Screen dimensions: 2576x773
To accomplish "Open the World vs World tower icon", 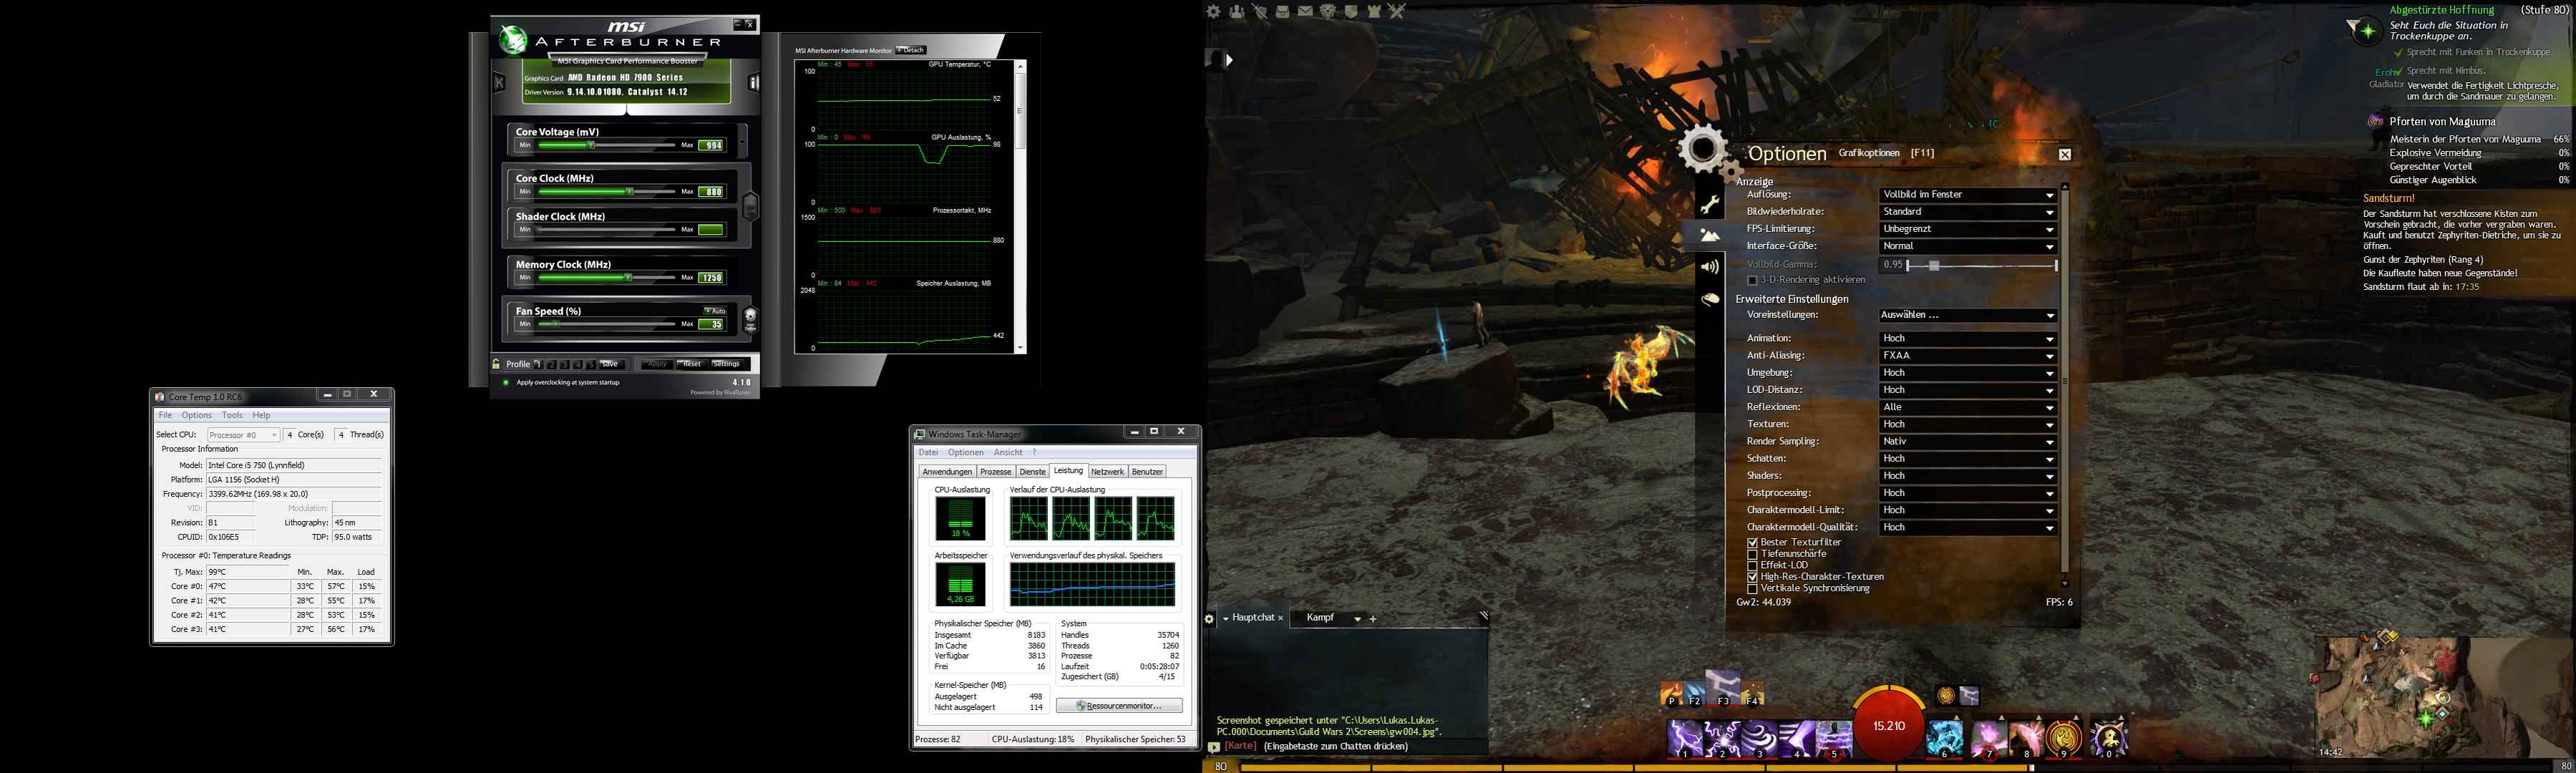I will (1374, 11).
